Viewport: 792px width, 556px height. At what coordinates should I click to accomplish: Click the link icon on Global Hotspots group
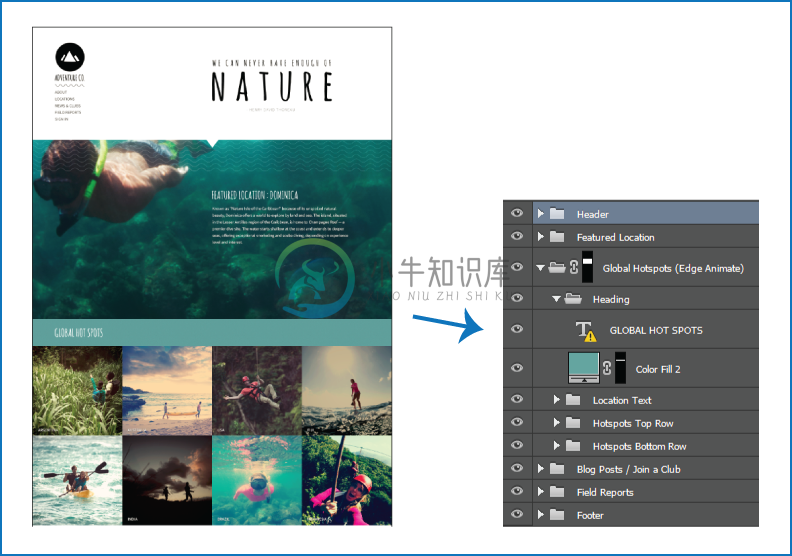[574, 267]
